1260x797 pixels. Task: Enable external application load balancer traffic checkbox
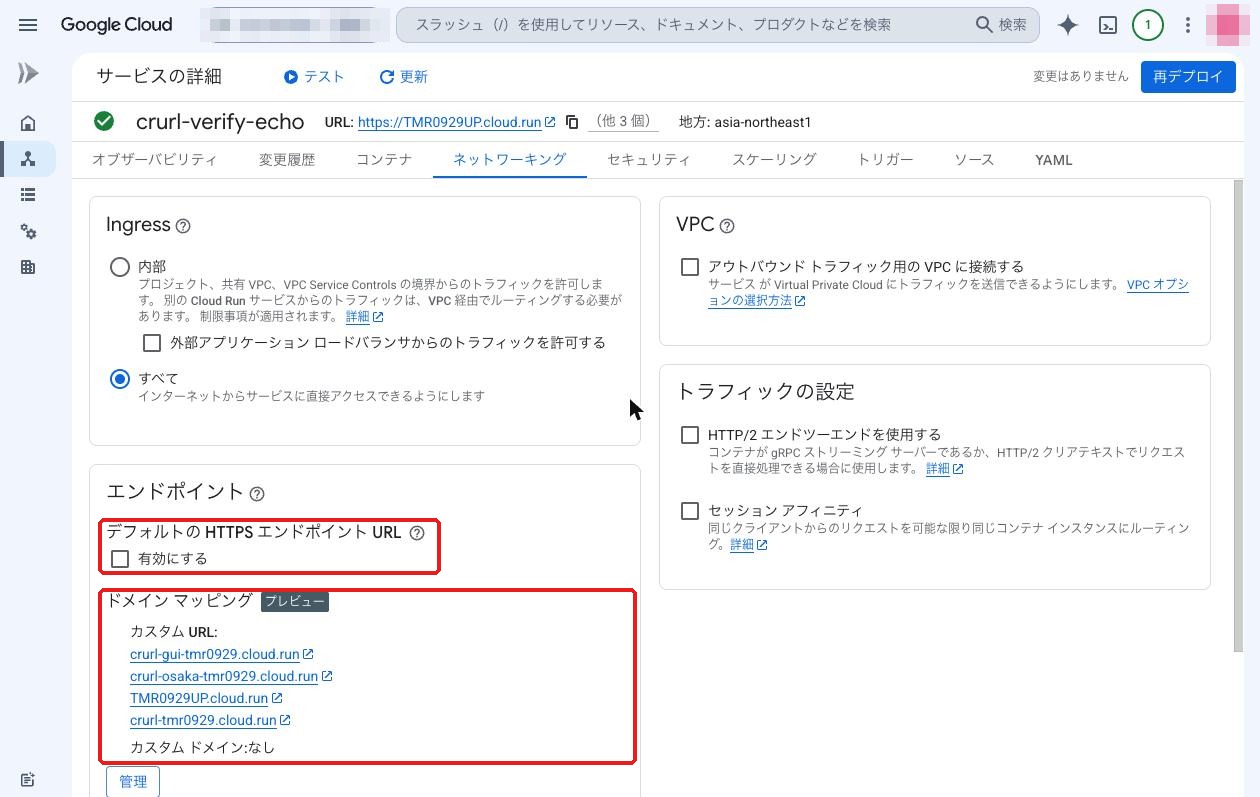pos(152,343)
